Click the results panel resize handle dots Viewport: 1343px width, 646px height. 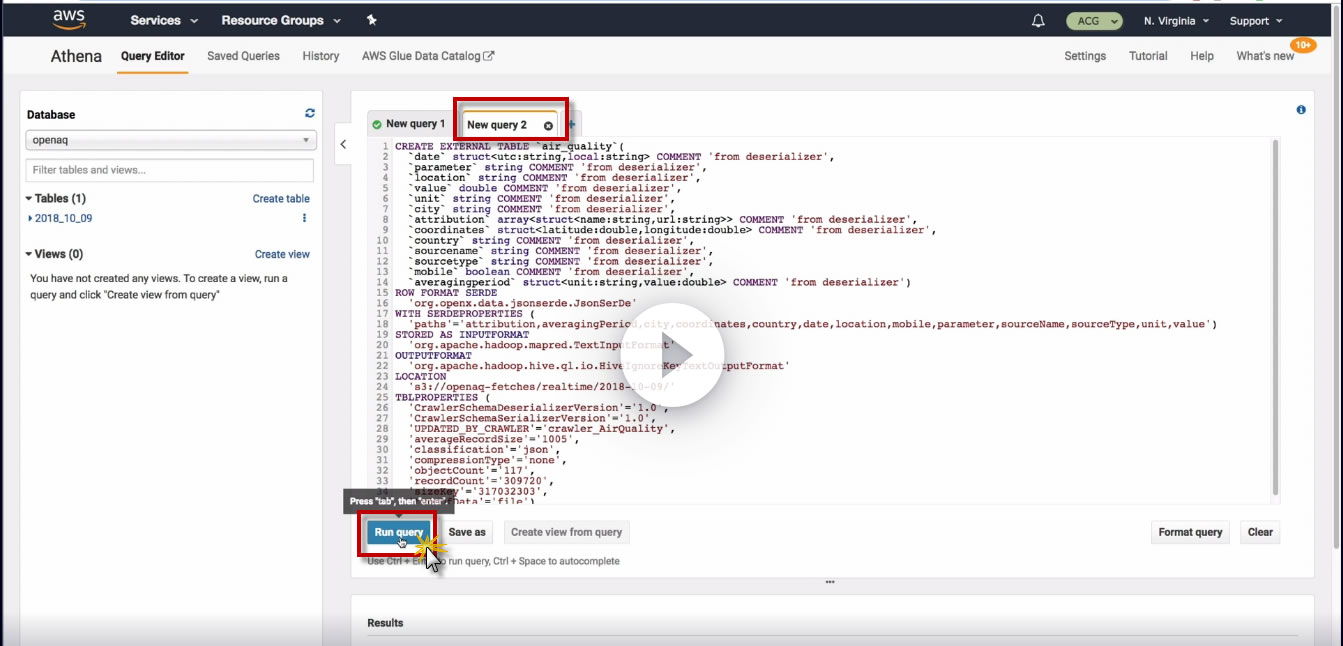tap(829, 582)
